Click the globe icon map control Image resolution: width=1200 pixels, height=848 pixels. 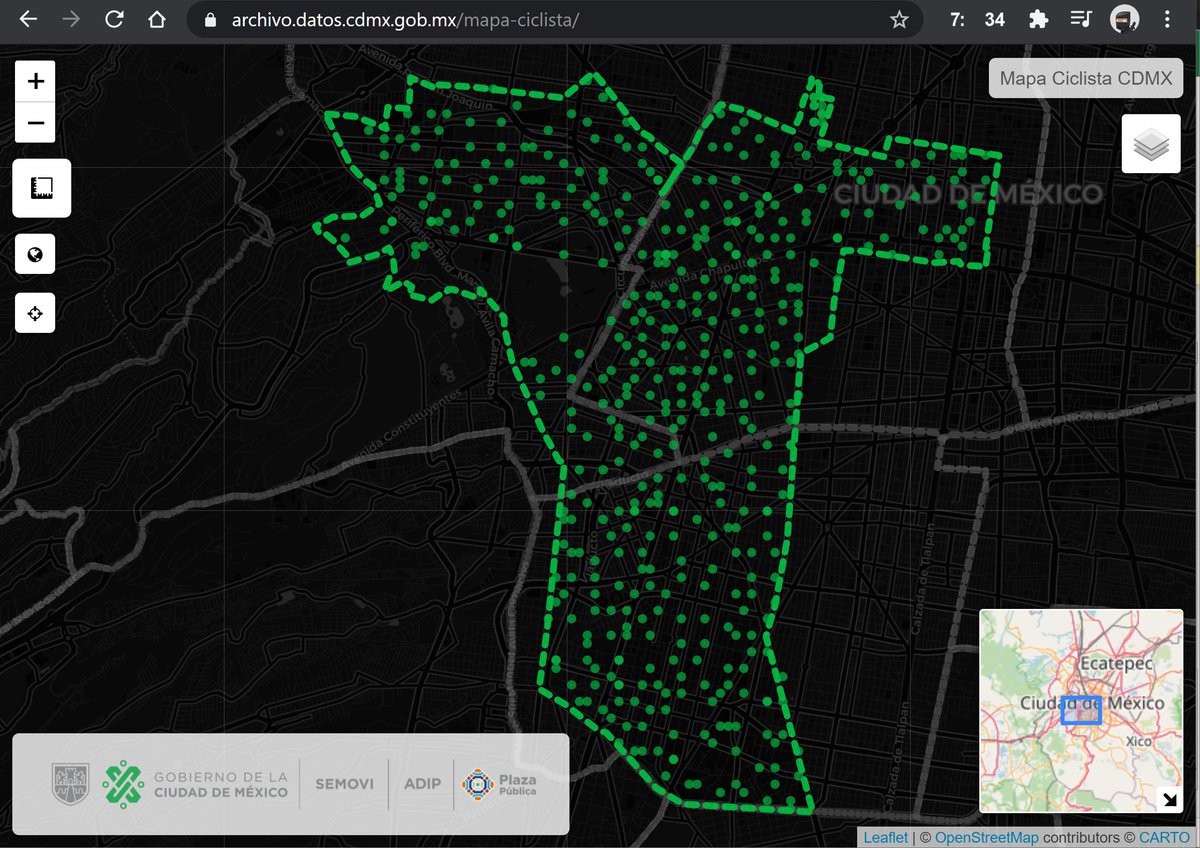point(35,254)
